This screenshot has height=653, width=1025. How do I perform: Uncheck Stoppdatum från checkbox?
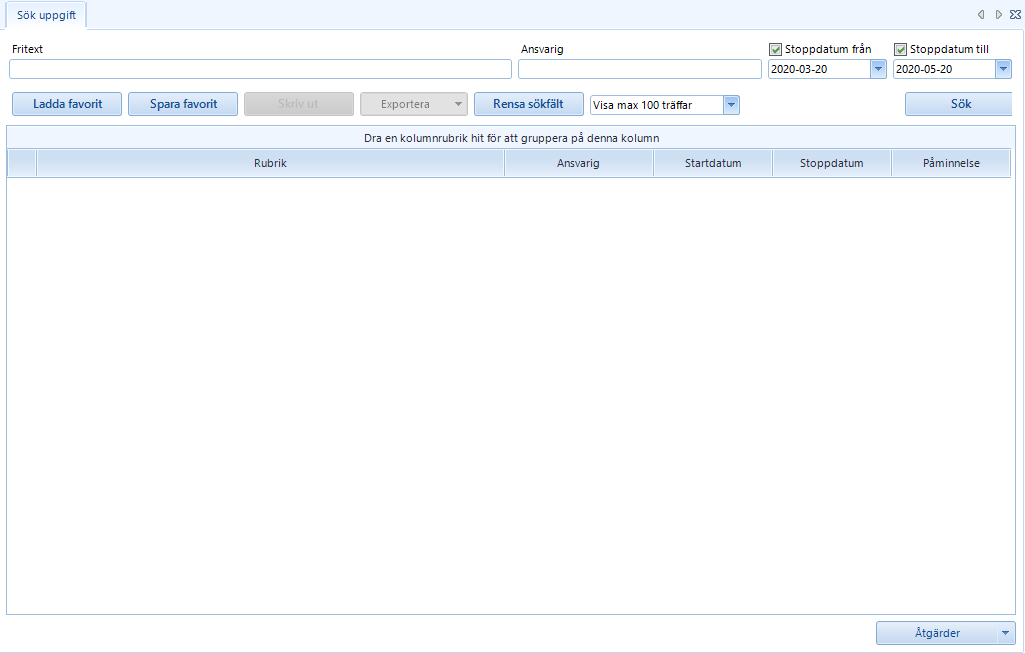click(x=775, y=50)
